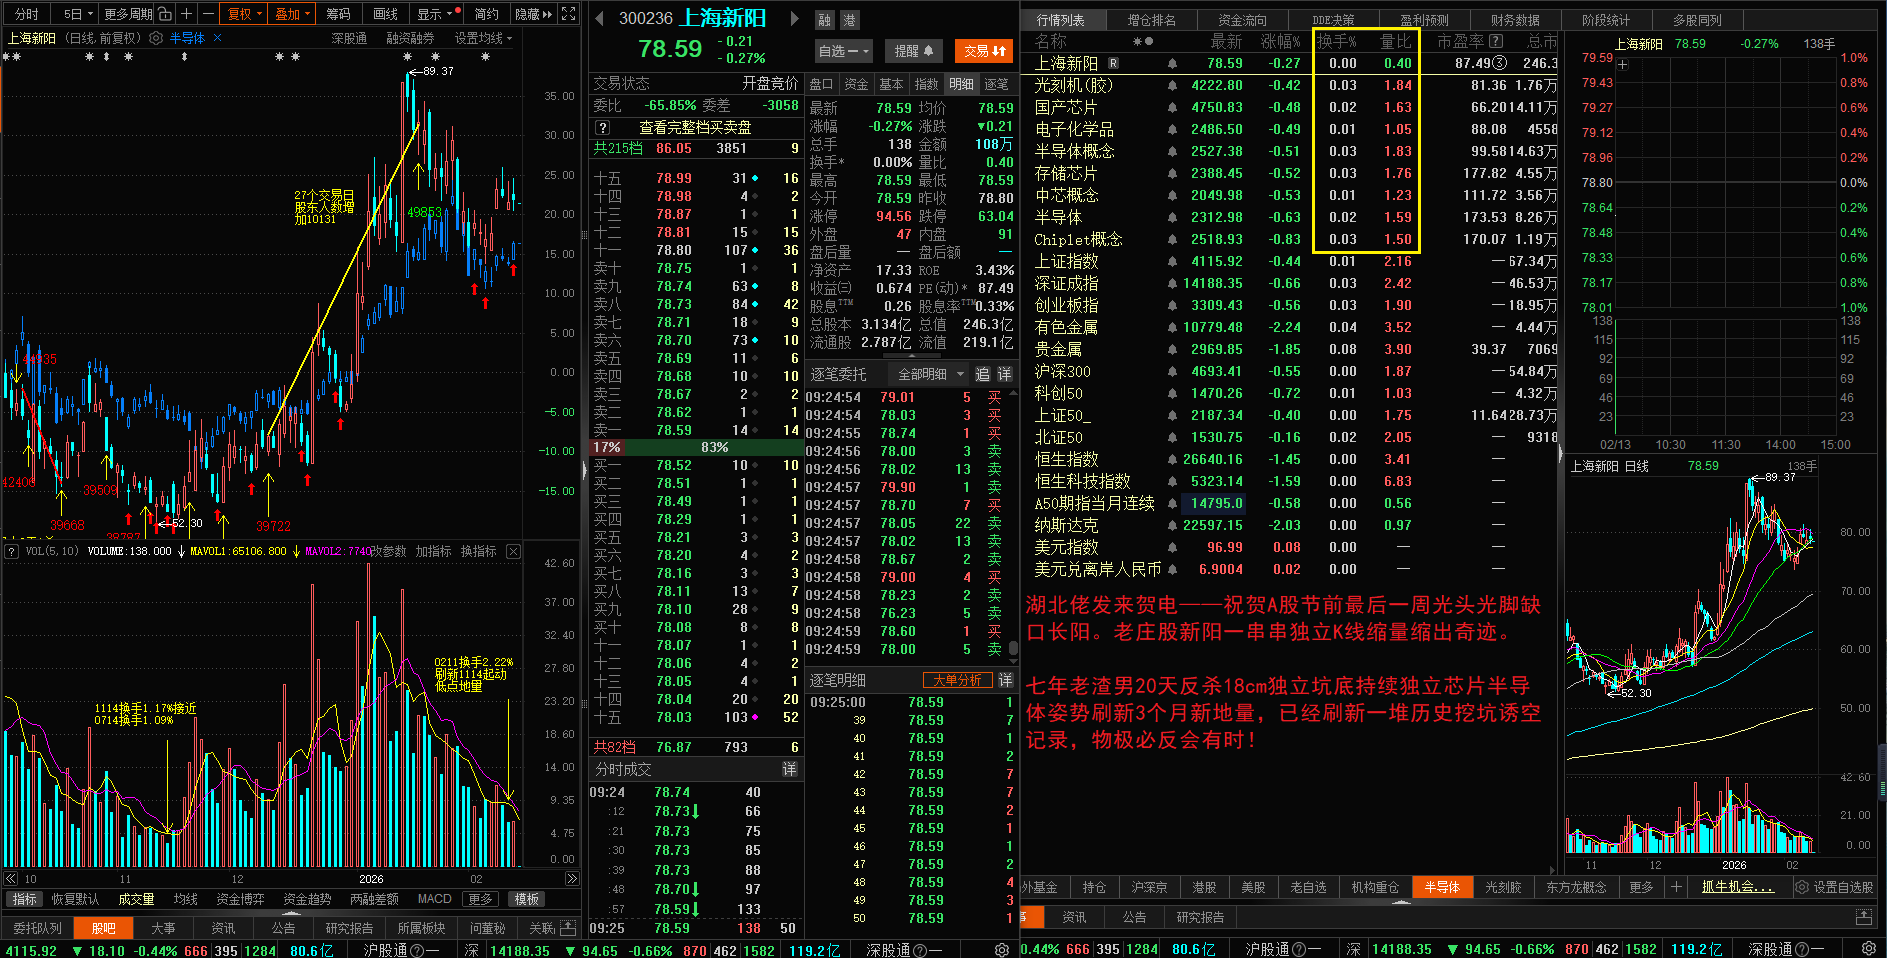Open the 显示 display dropdown
Image resolution: width=1887 pixels, height=958 pixels.
tap(435, 14)
